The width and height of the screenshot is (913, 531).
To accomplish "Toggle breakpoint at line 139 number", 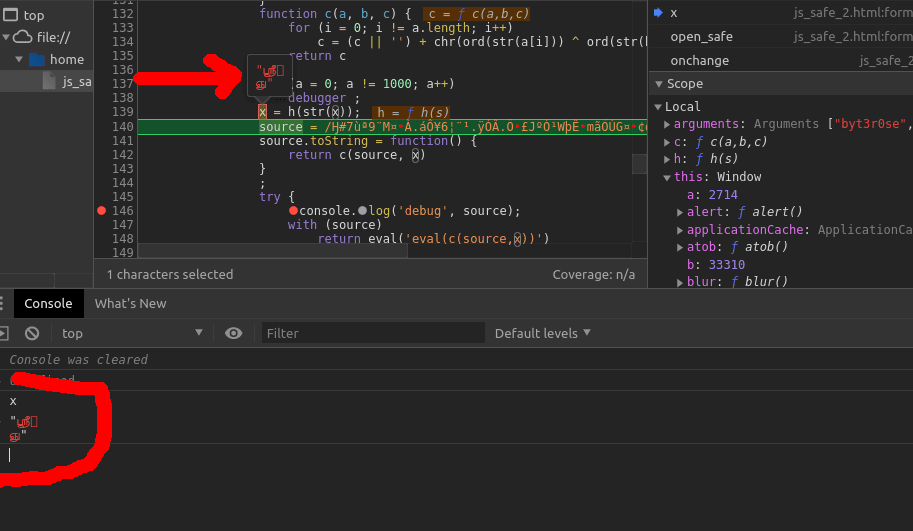I will tap(123, 112).
